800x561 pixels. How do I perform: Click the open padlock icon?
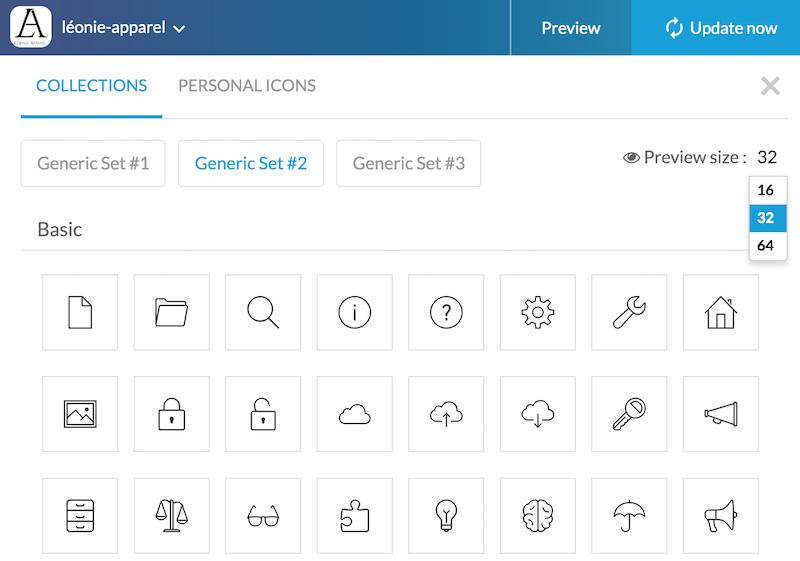click(263, 414)
